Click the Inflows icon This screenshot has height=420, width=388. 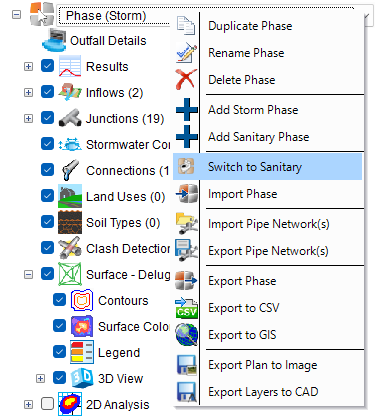70,92
